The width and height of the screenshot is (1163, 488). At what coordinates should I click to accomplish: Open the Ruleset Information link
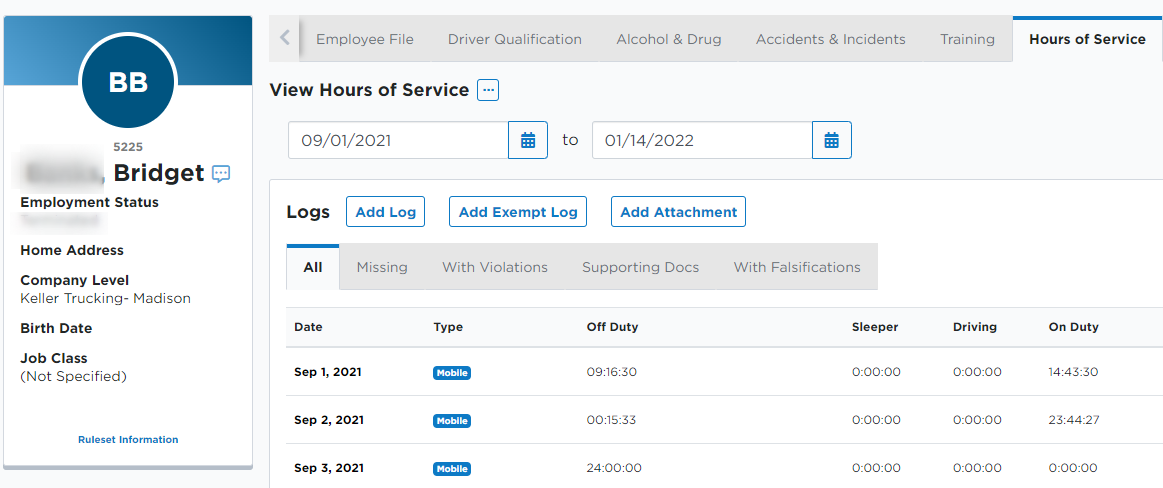click(128, 440)
